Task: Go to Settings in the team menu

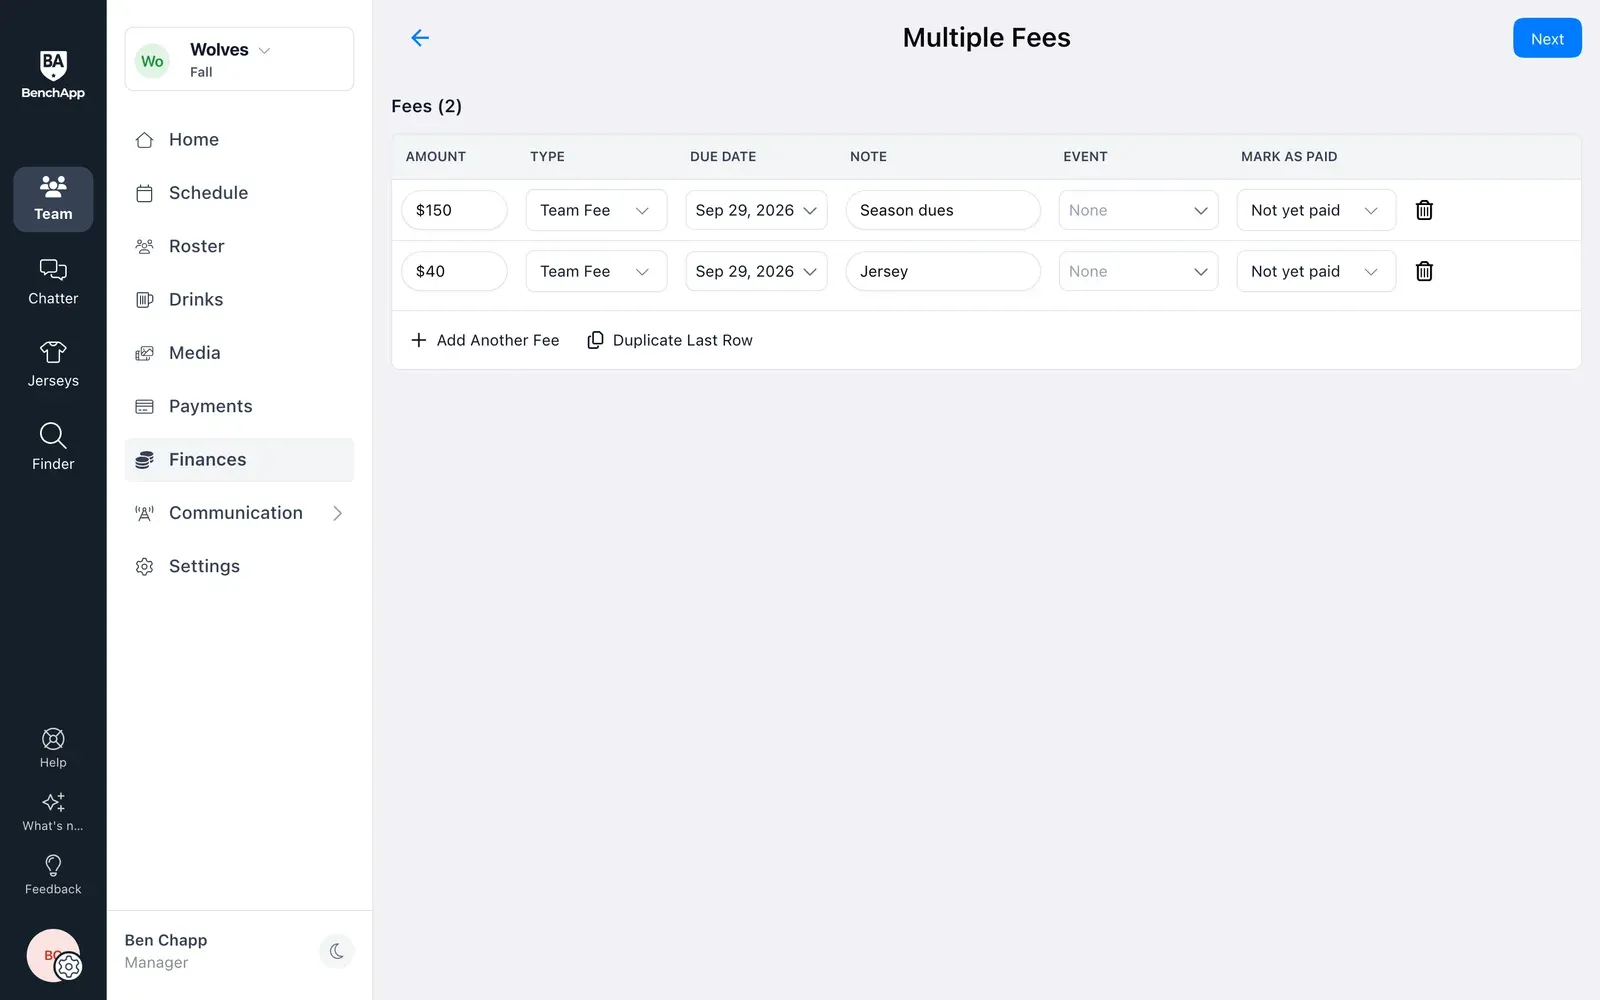Action: pyautogui.click(x=239, y=566)
